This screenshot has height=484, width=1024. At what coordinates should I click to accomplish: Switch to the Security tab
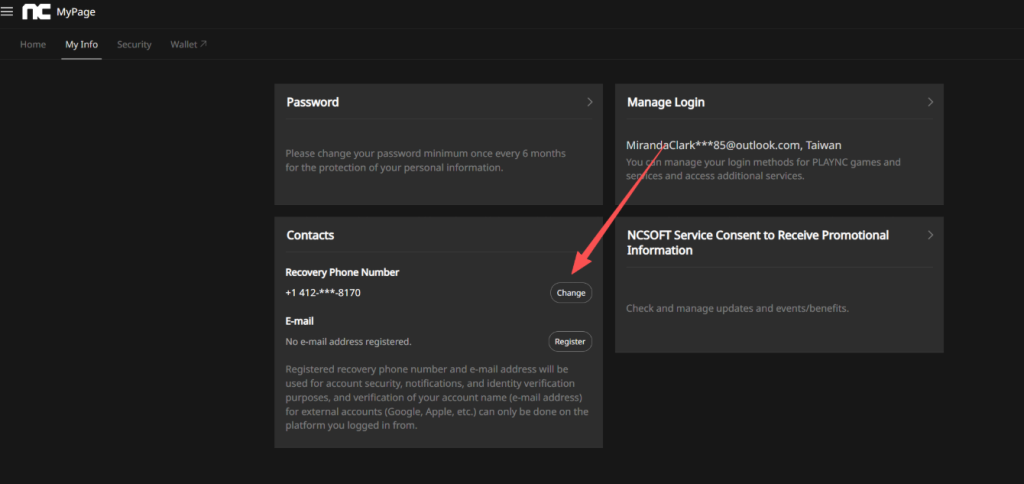(134, 45)
